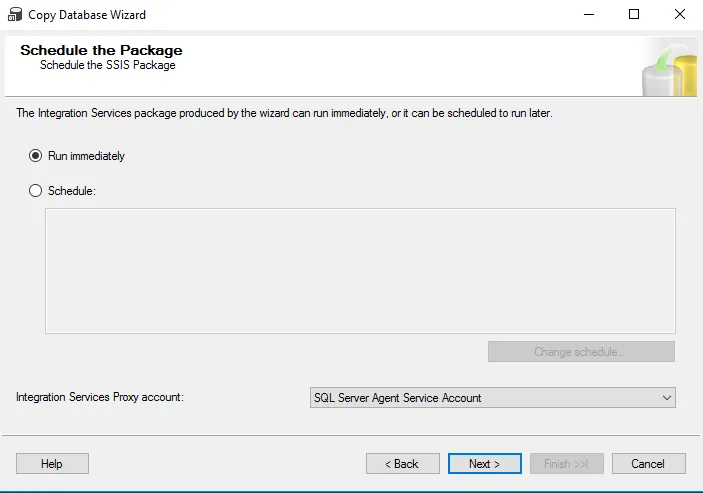Image resolution: width=703 pixels, height=493 pixels.
Task: Select the Run immediately radio button
Action: tap(37, 156)
